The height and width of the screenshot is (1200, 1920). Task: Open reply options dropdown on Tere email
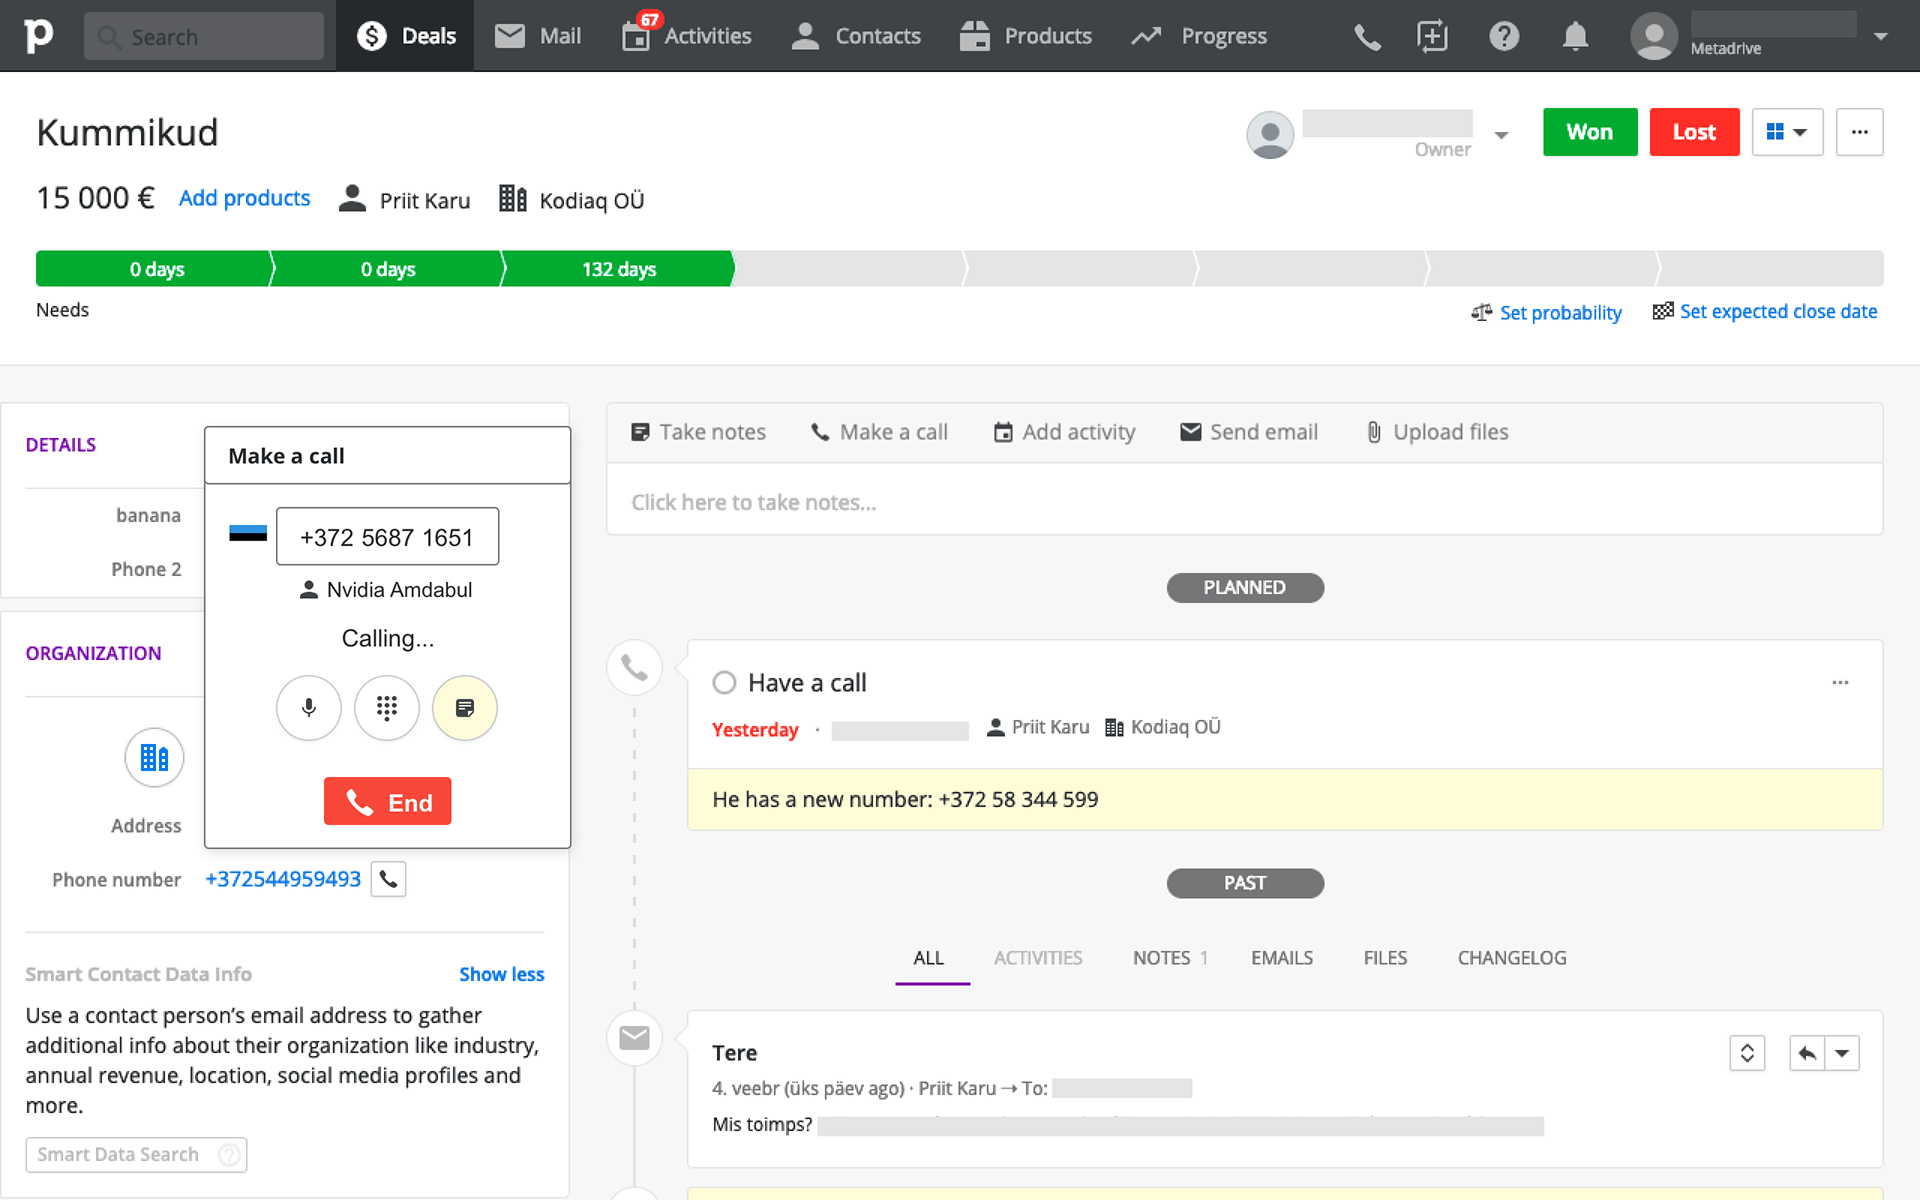[x=1842, y=1053]
